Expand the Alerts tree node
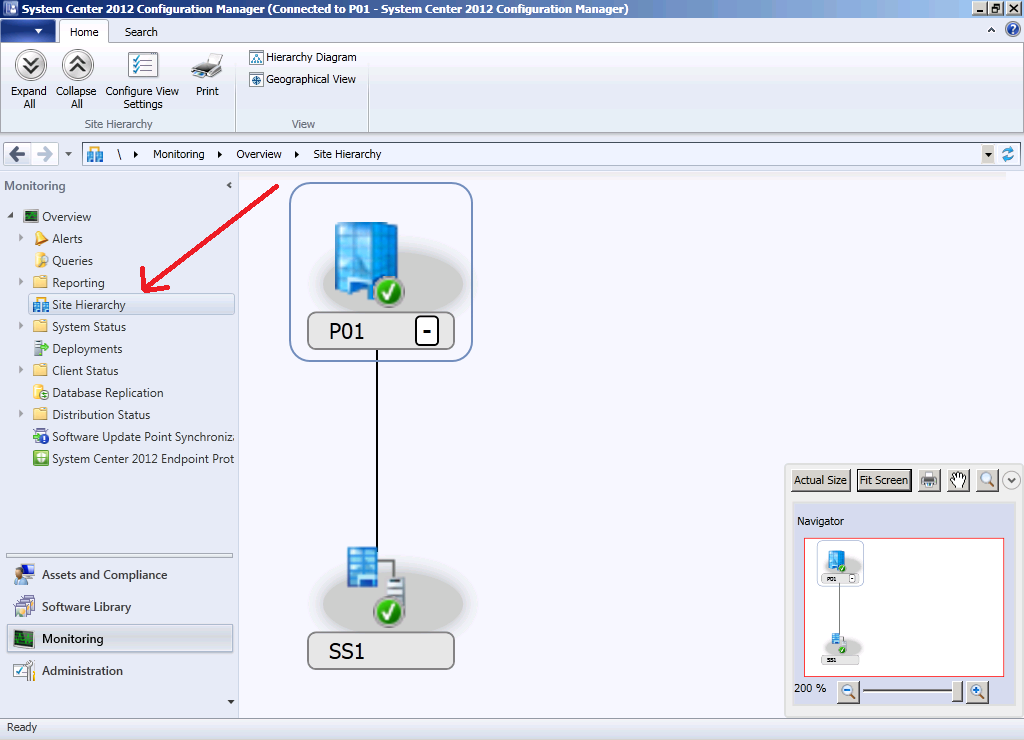This screenshot has height=740, width=1024. (x=21, y=238)
